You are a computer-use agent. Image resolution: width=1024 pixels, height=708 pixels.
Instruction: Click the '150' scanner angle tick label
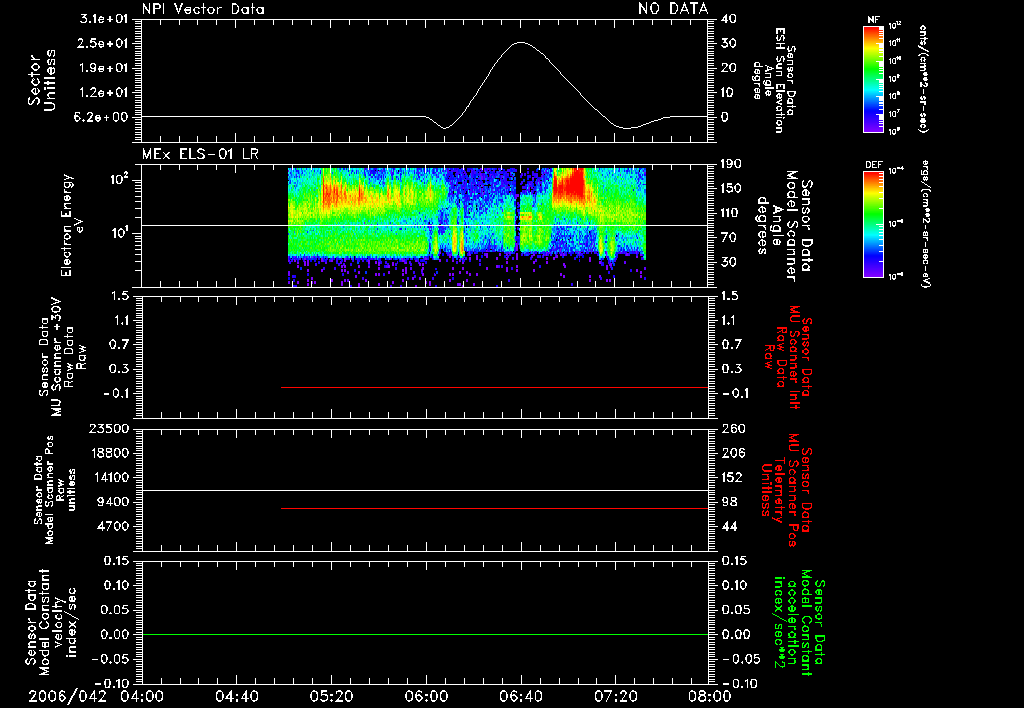(733, 188)
